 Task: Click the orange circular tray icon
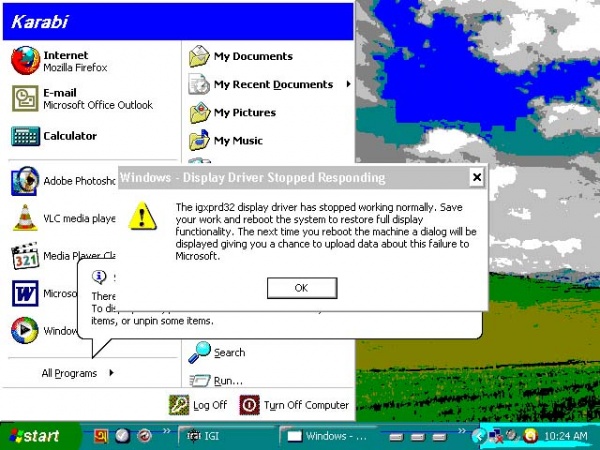pyautogui.click(x=530, y=435)
